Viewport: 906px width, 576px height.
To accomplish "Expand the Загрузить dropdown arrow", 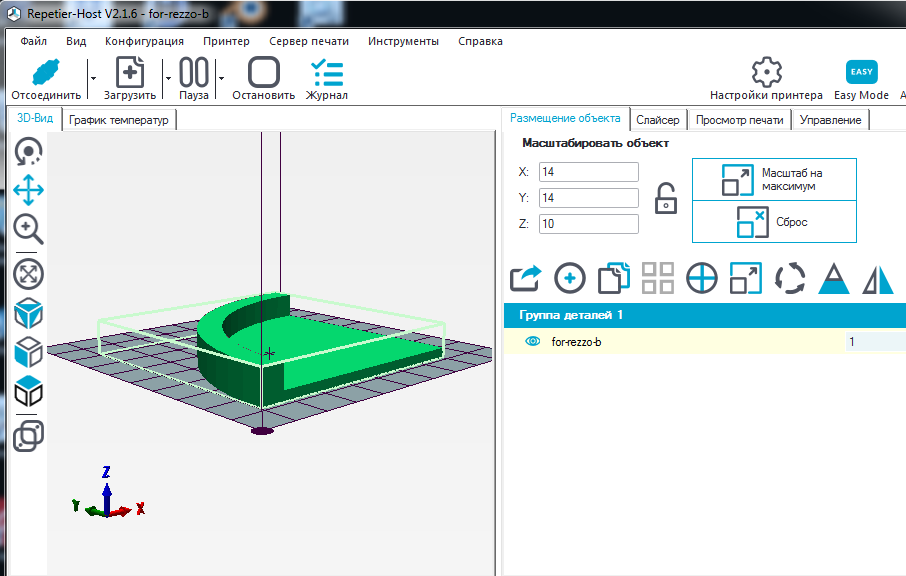I will [168, 79].
